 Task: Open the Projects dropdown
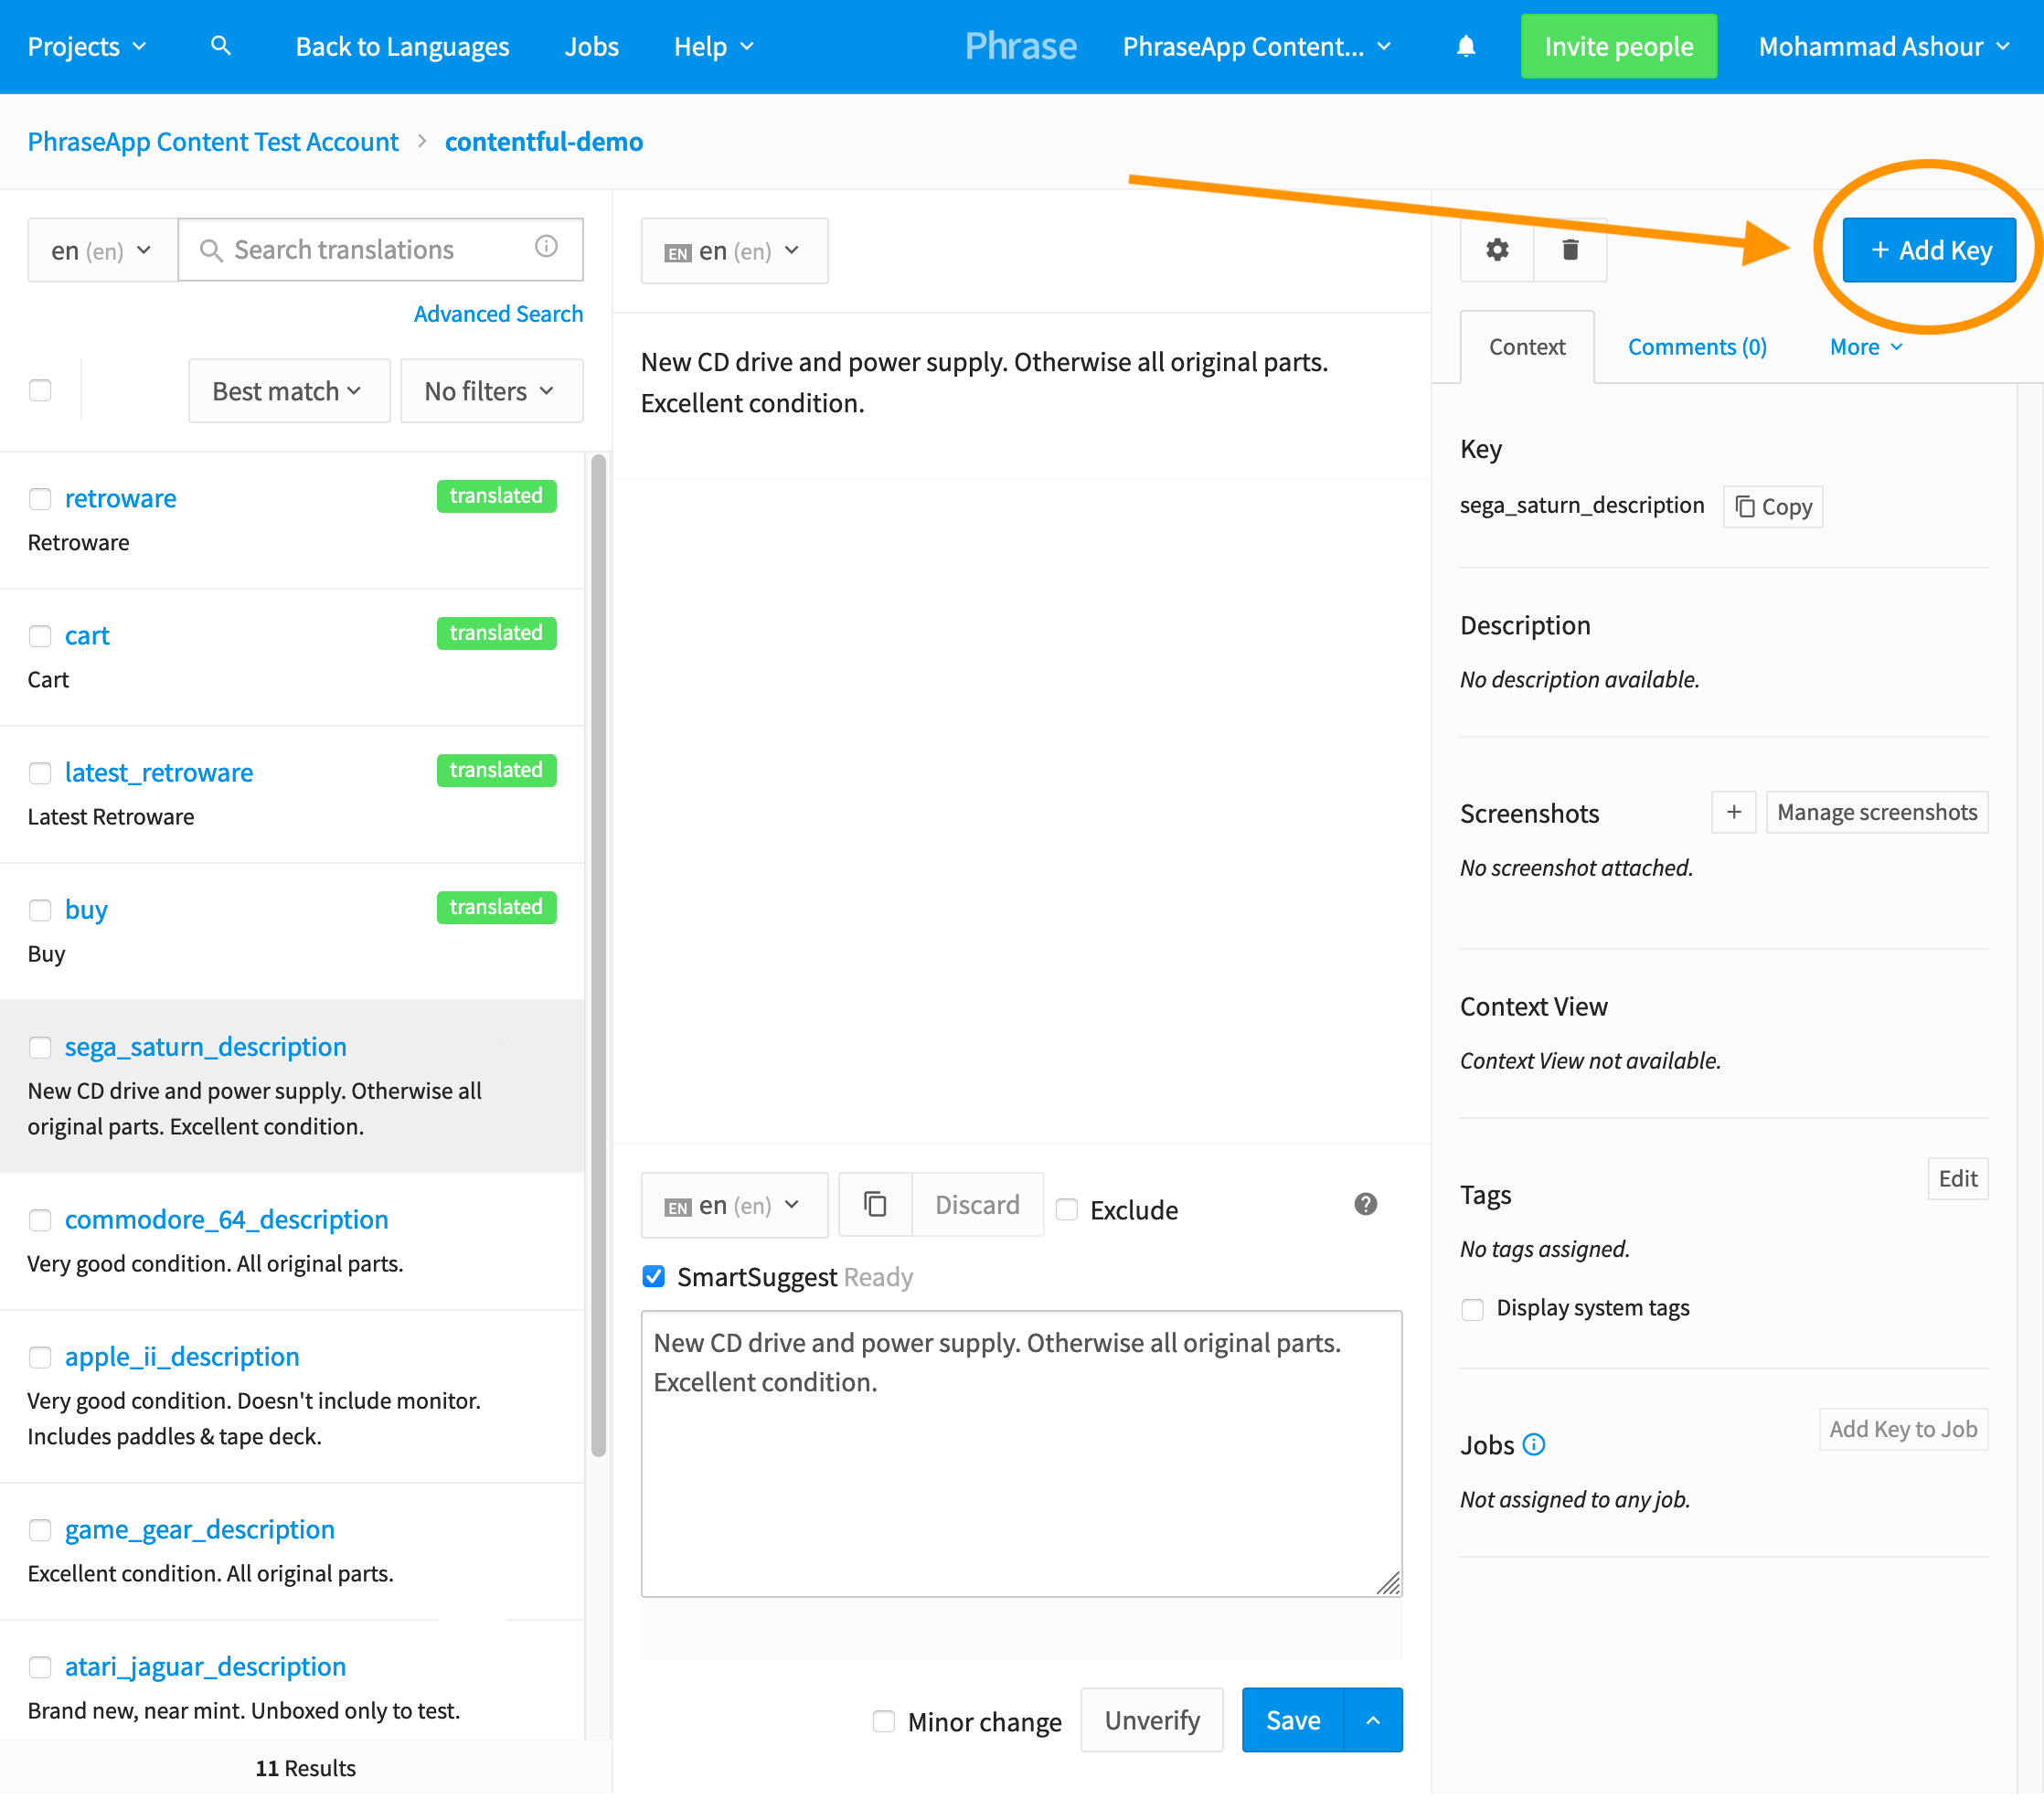tap(87, 46)
